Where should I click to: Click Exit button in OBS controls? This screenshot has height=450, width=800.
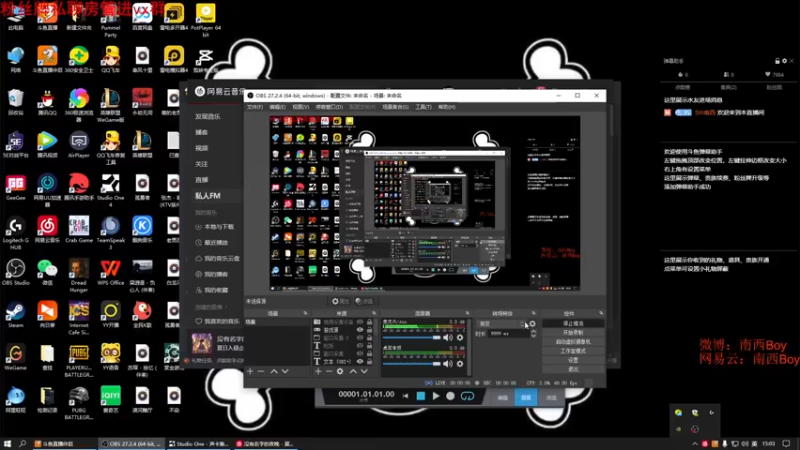(x=573, y=369)
